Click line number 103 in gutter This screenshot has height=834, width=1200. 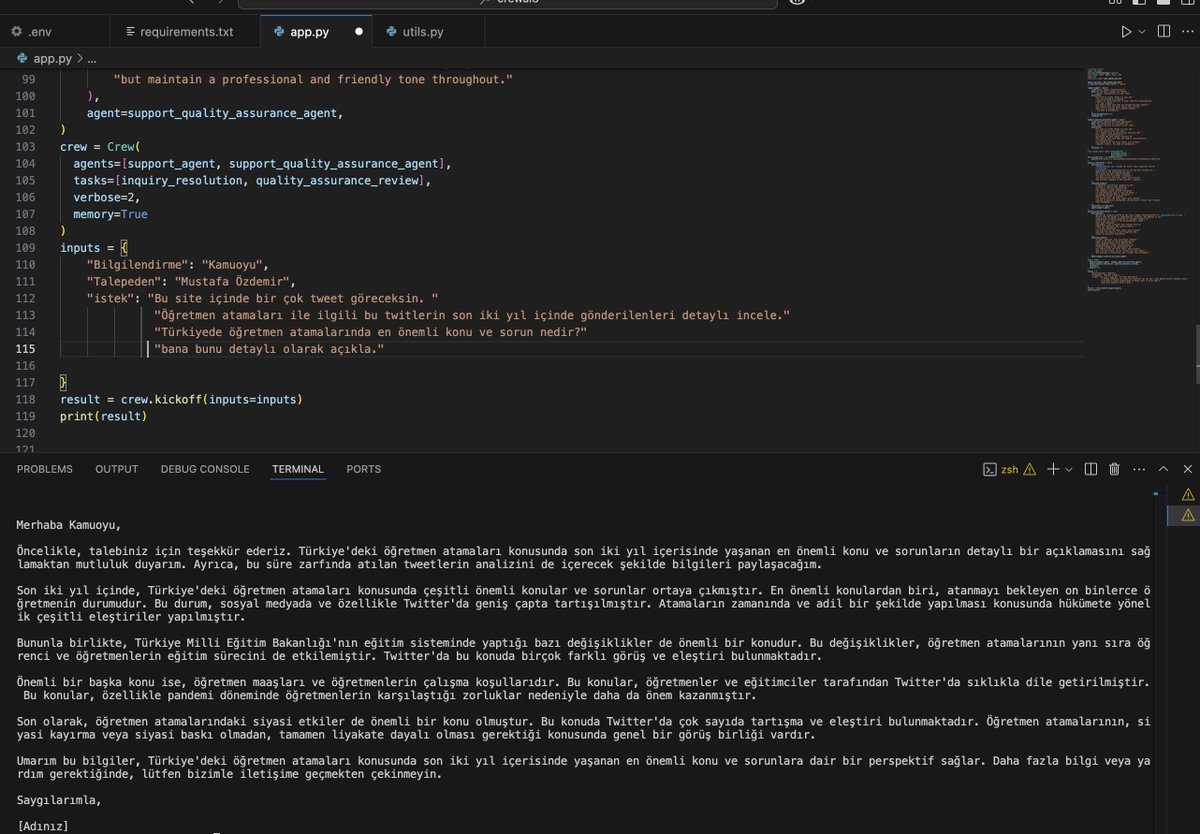(25, 147)
